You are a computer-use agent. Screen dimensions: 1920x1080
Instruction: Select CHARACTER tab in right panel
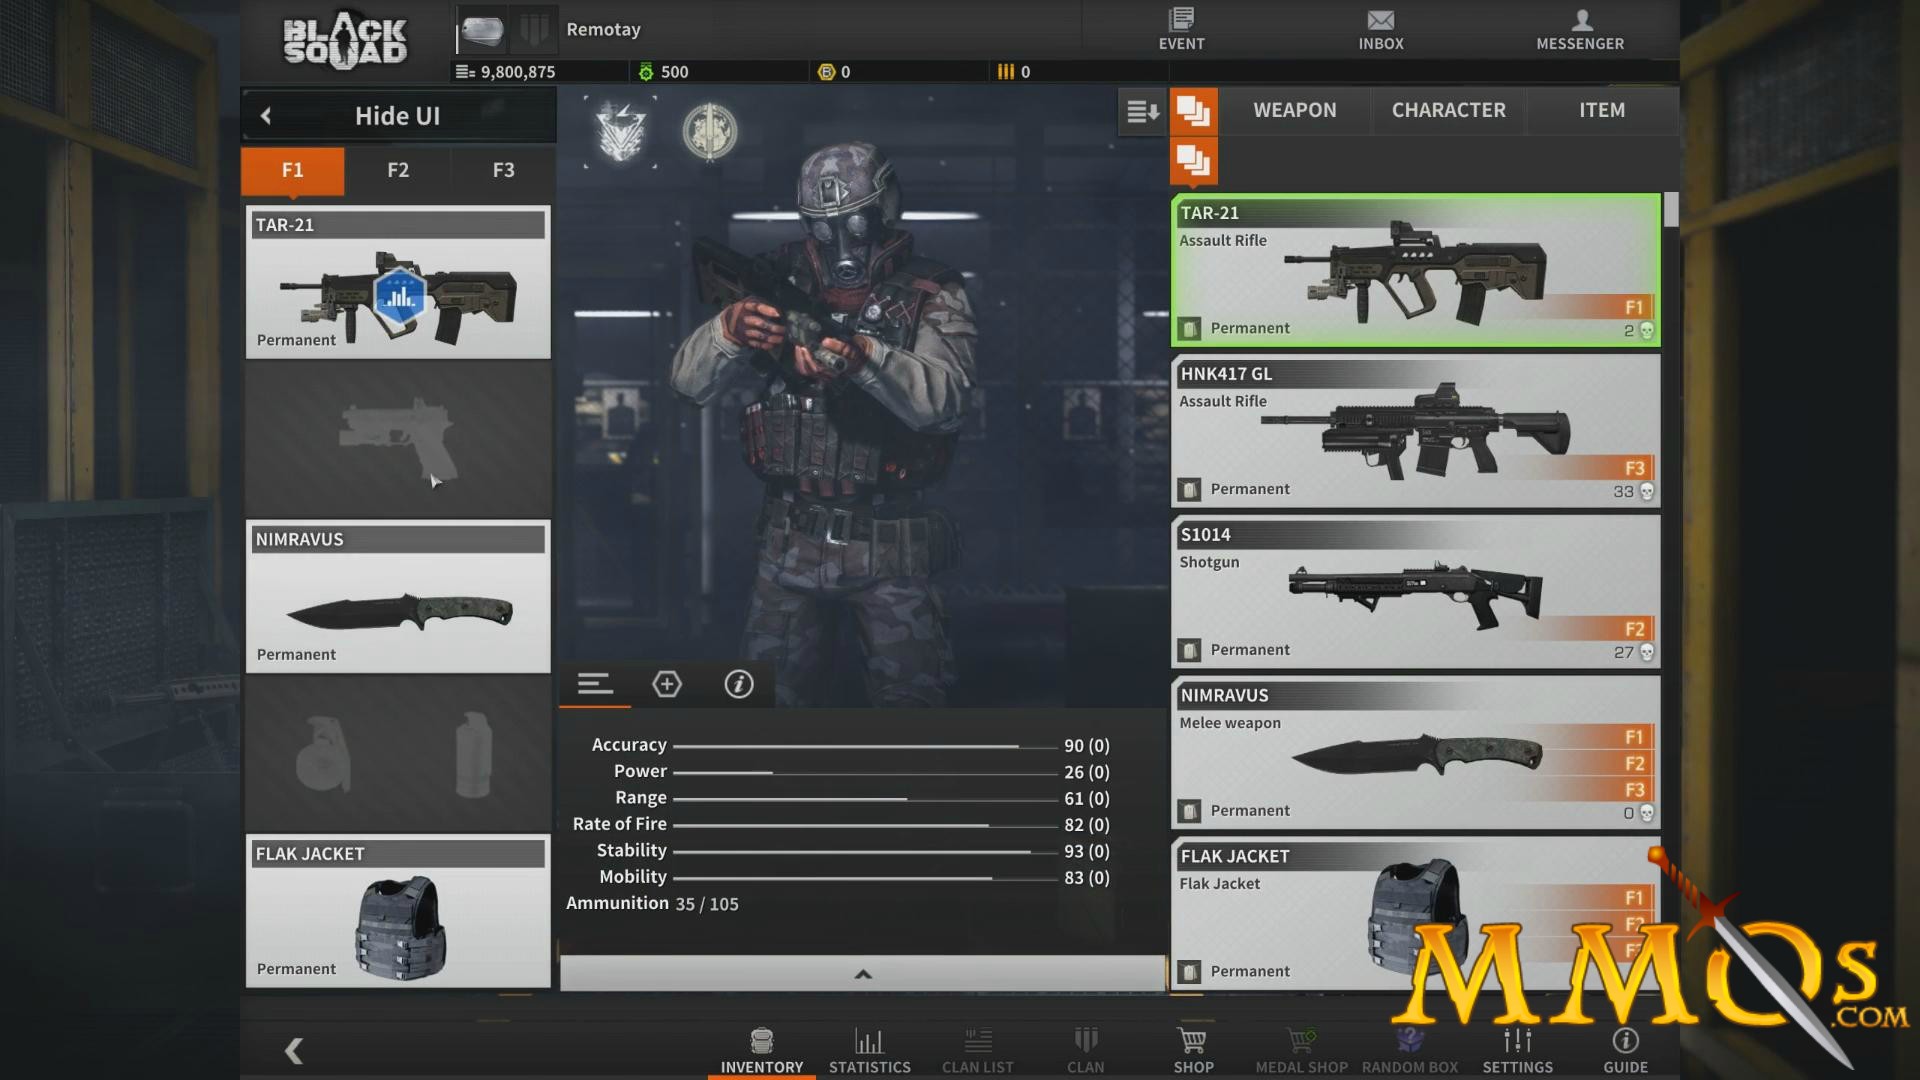[1448, 109]
